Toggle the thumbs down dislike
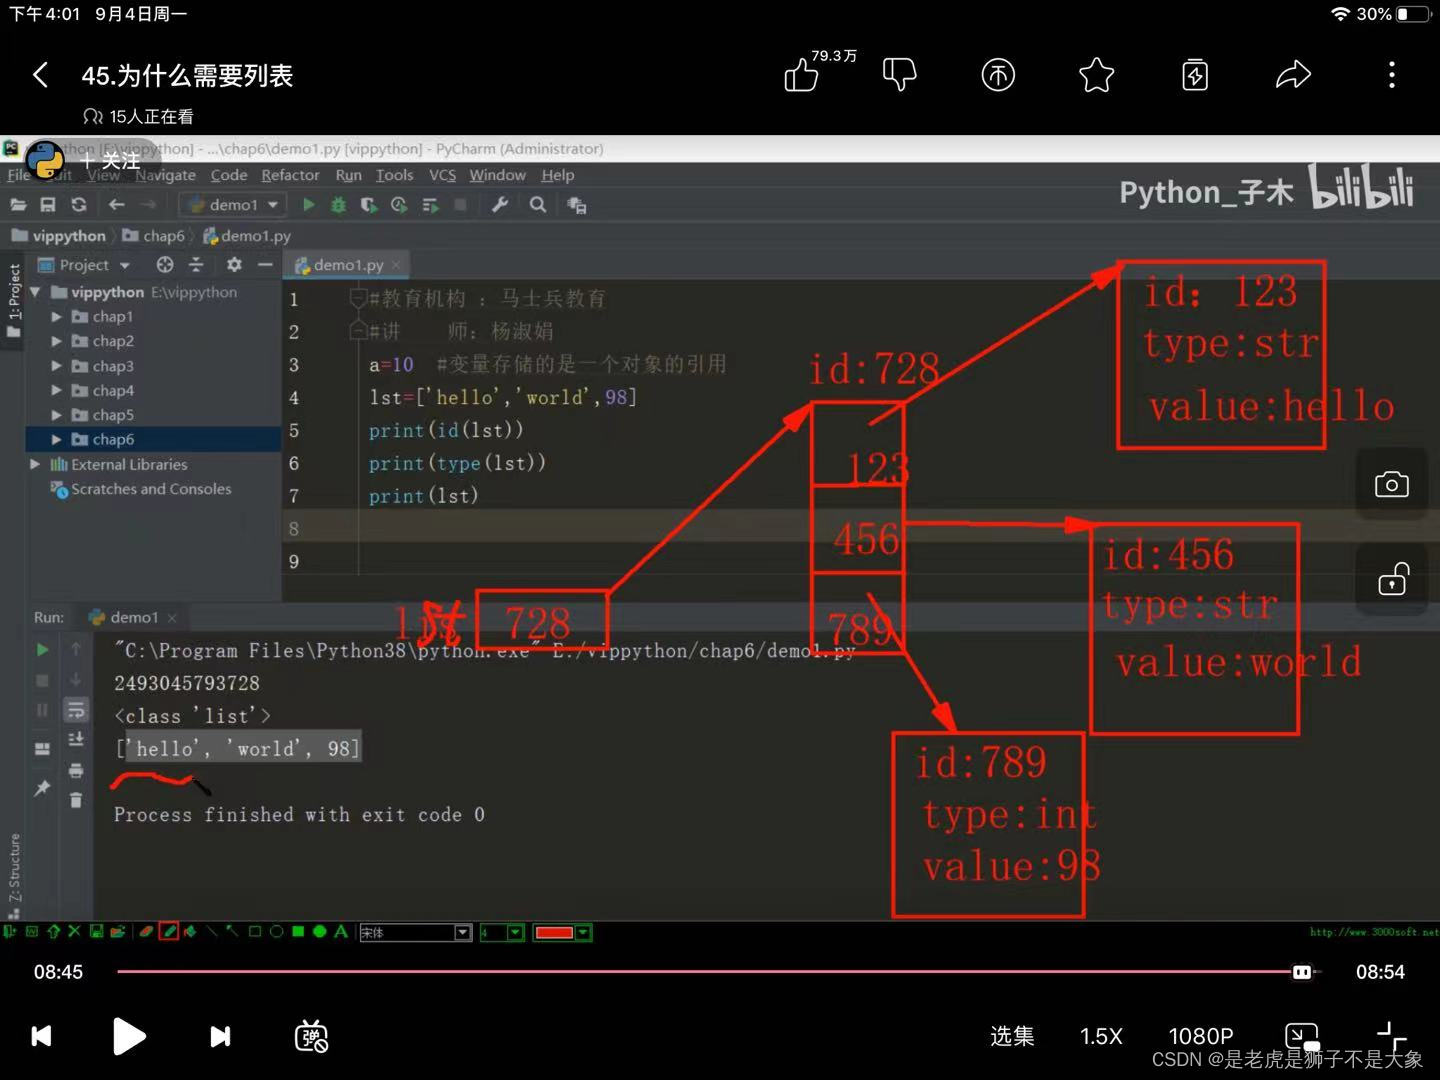Screen dimensions: 1440x1080 click(899, 75)
